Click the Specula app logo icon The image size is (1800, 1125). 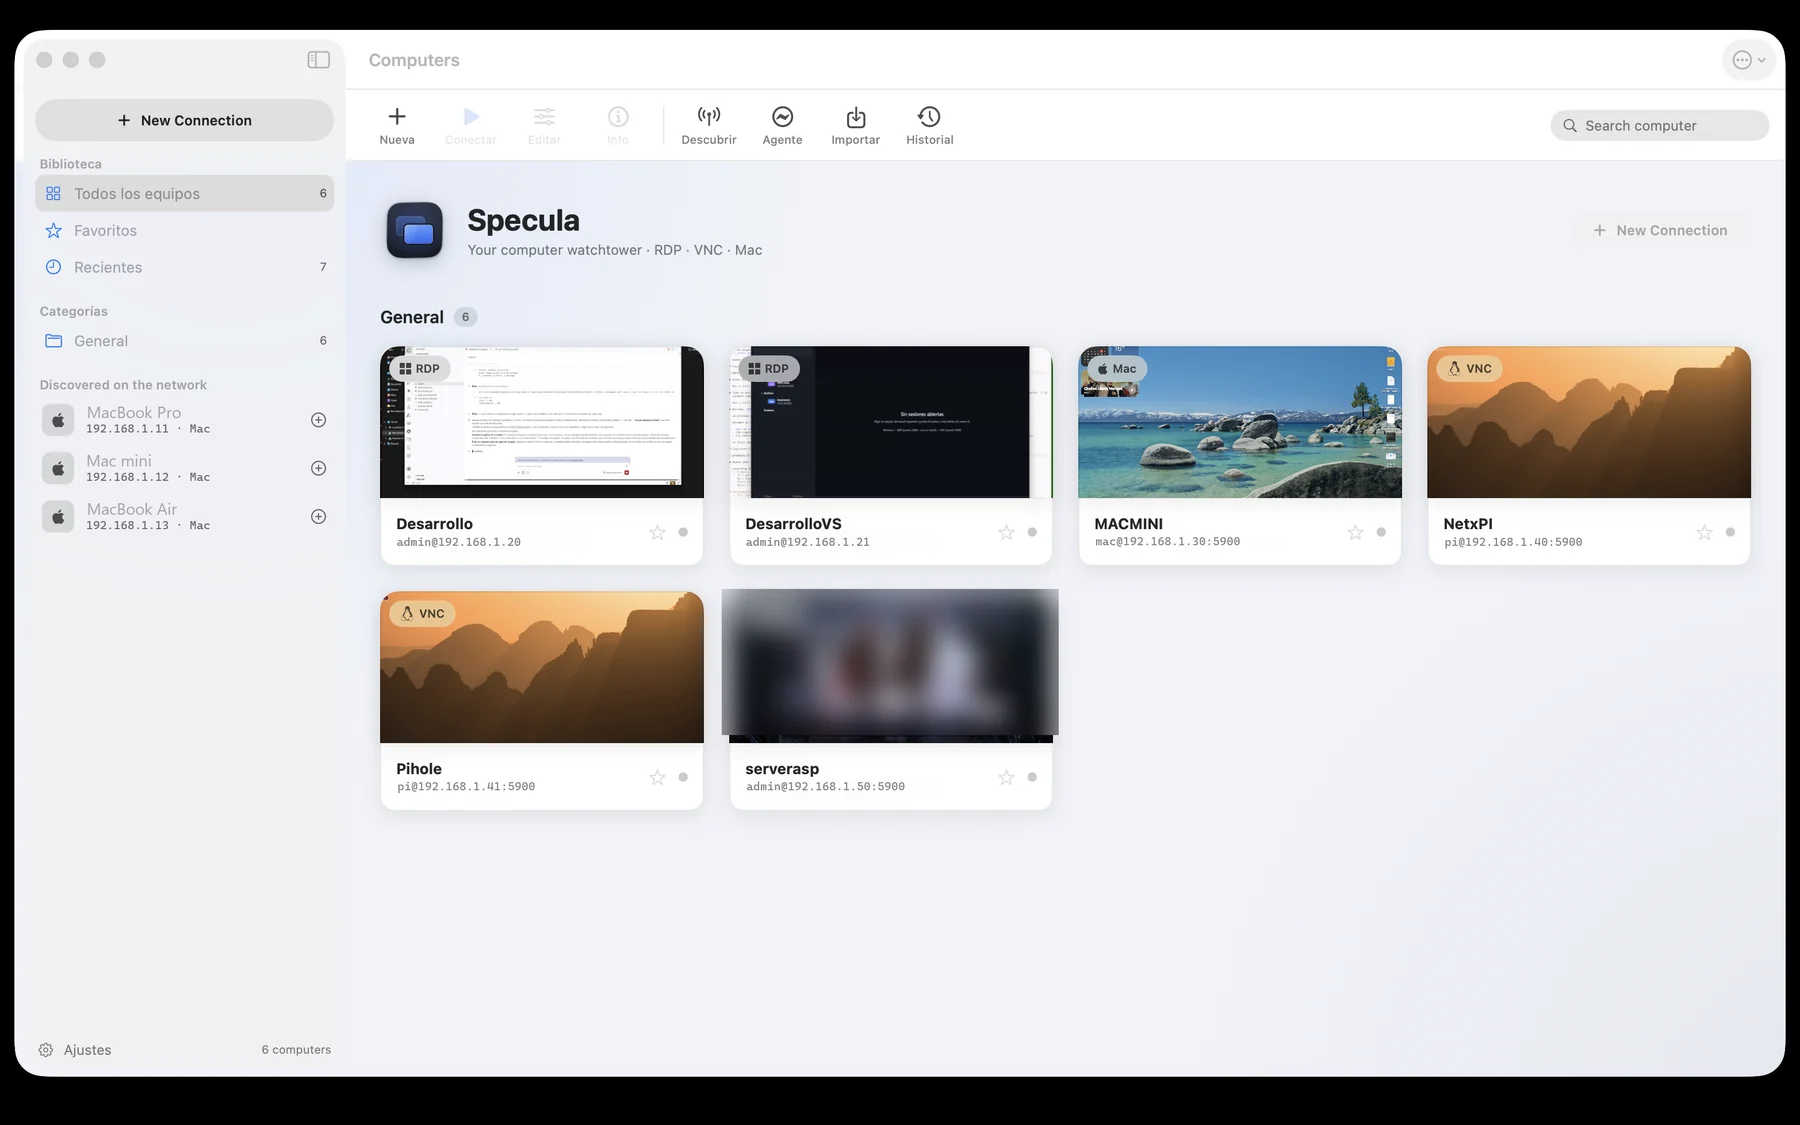pyautogui.click(x=415, y=230)
